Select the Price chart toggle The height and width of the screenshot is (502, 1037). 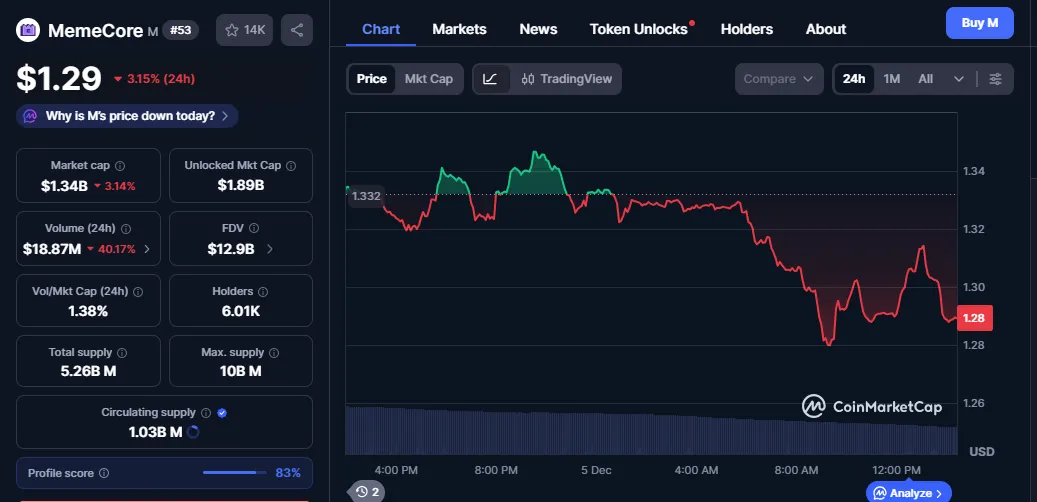coord(372,79)
